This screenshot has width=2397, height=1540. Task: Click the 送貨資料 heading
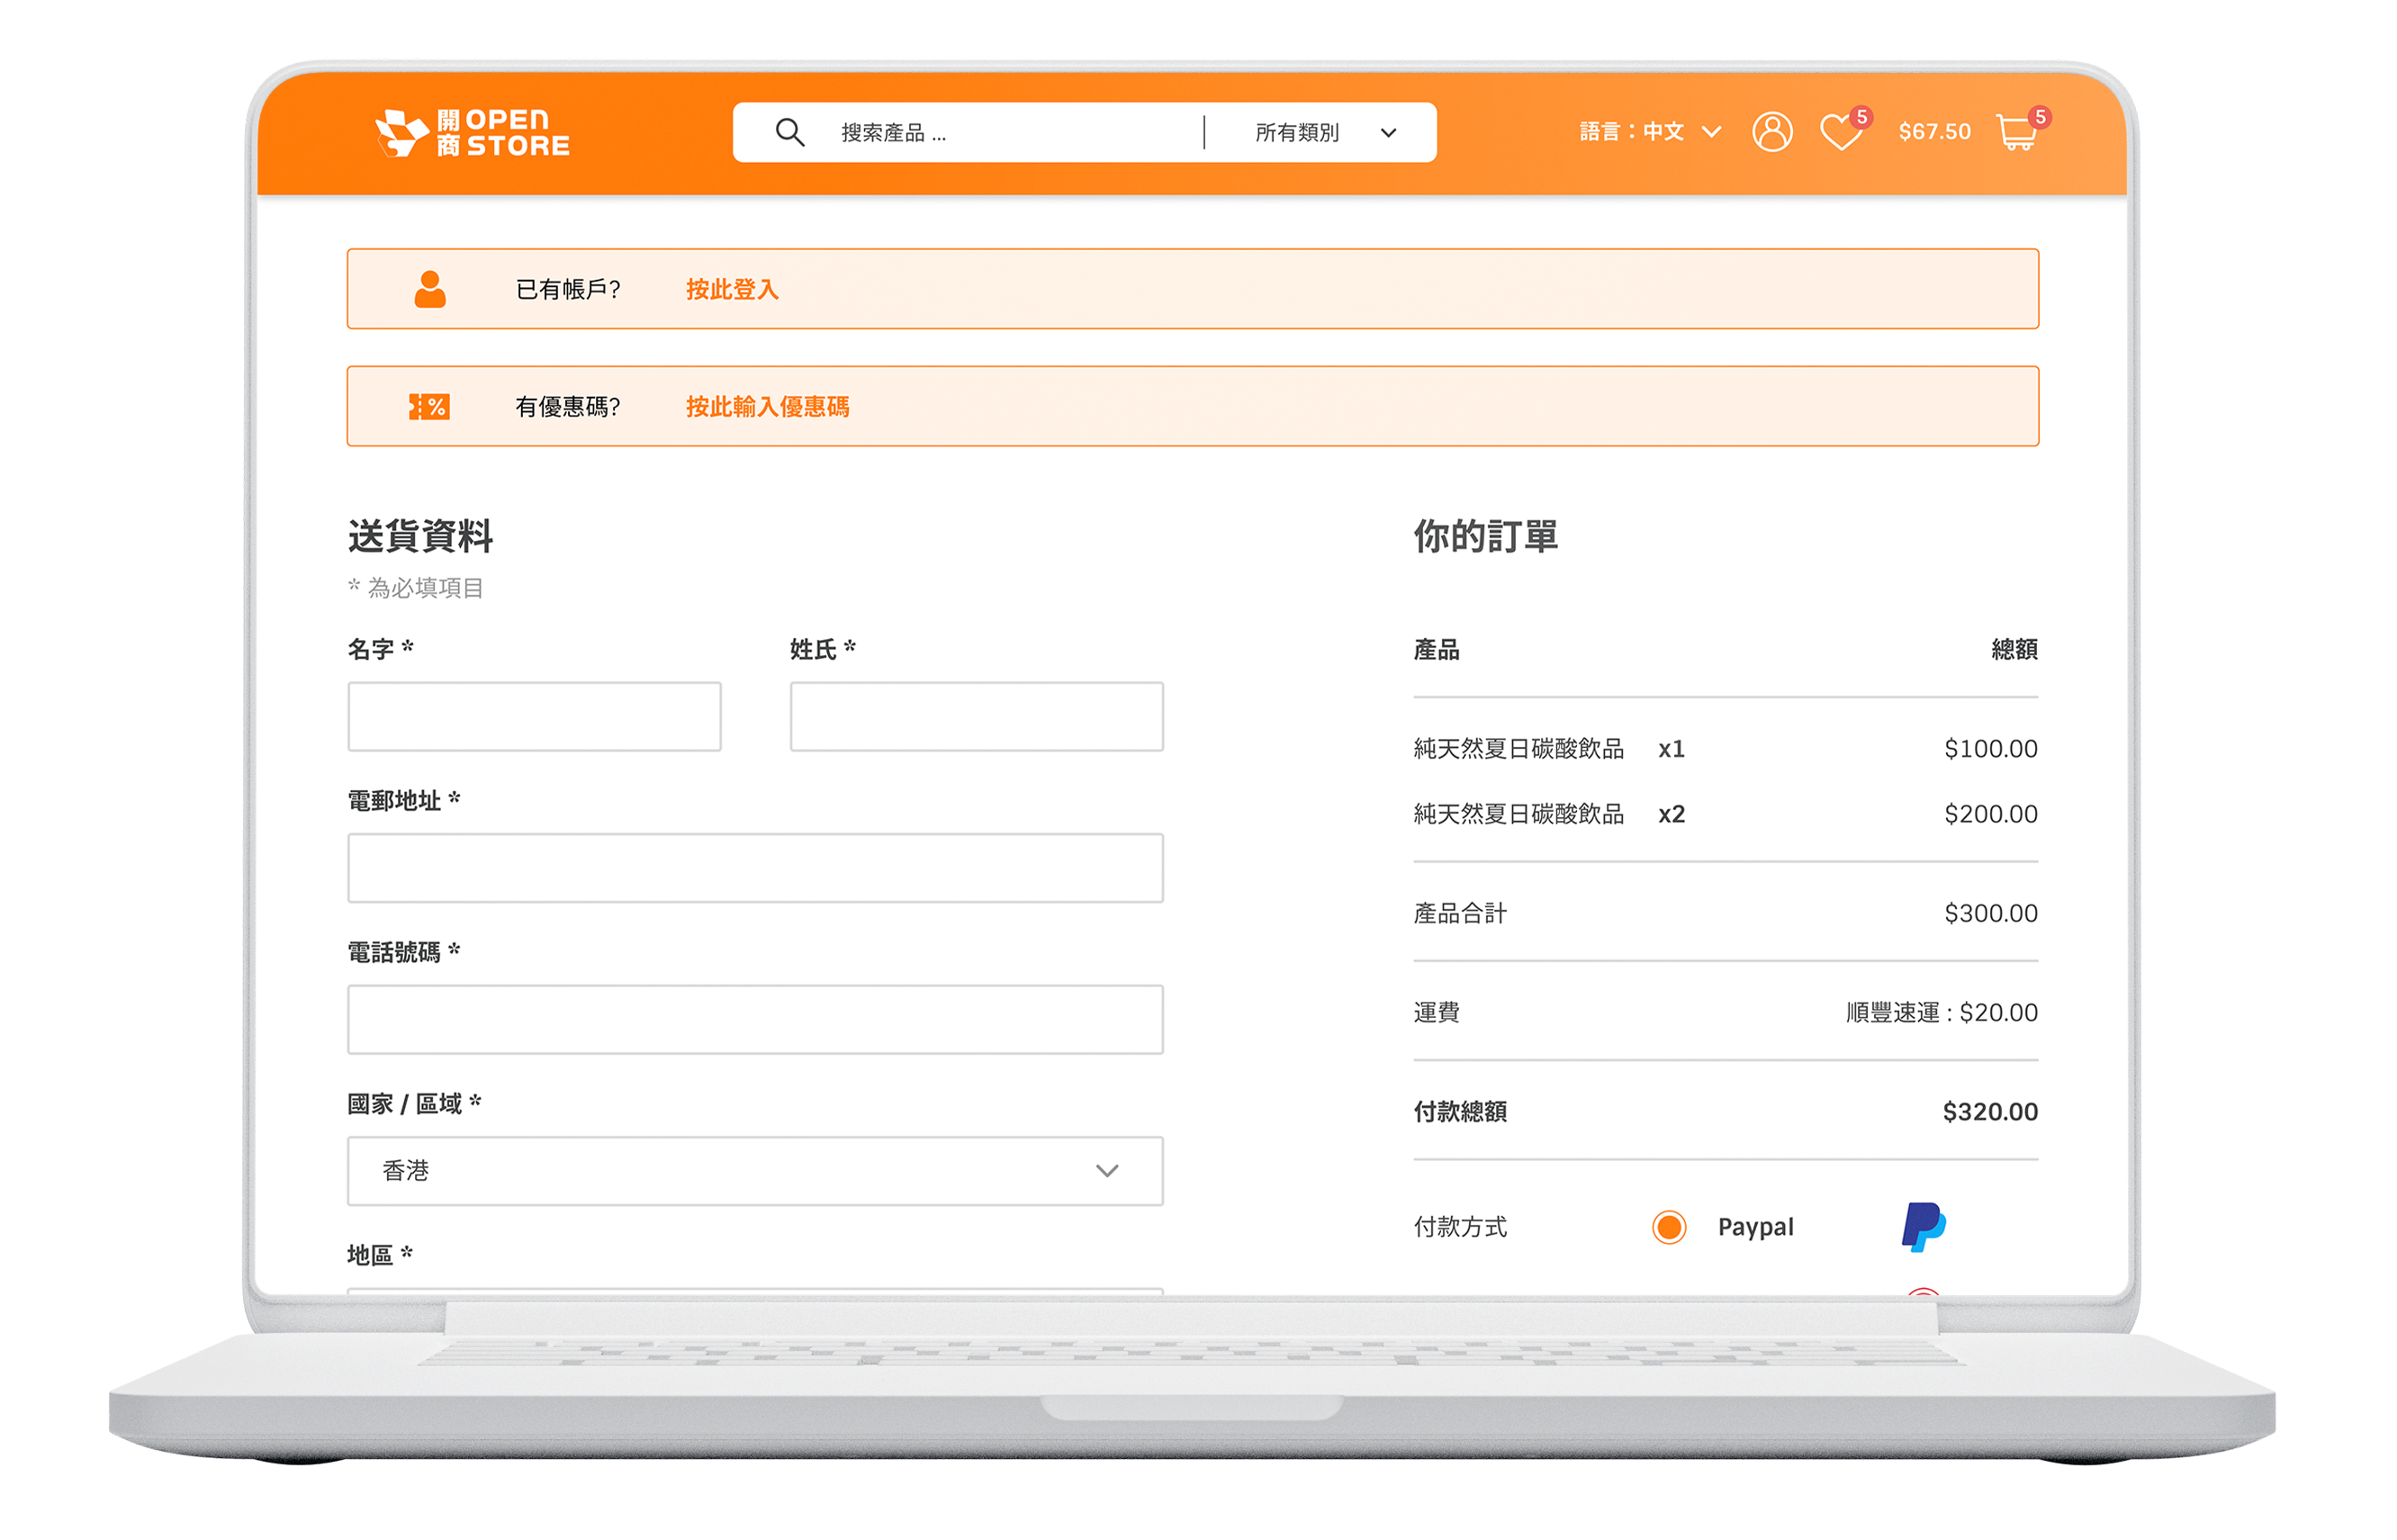pos(420,536)
